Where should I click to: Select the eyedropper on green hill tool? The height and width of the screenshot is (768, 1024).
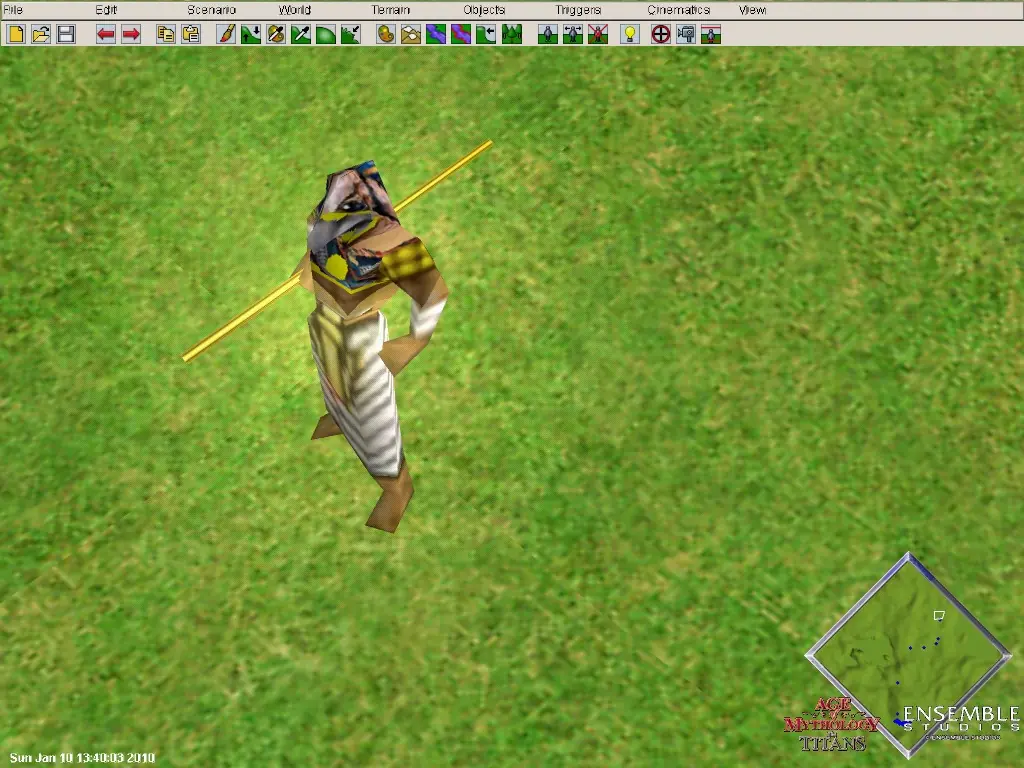point(300,34)
